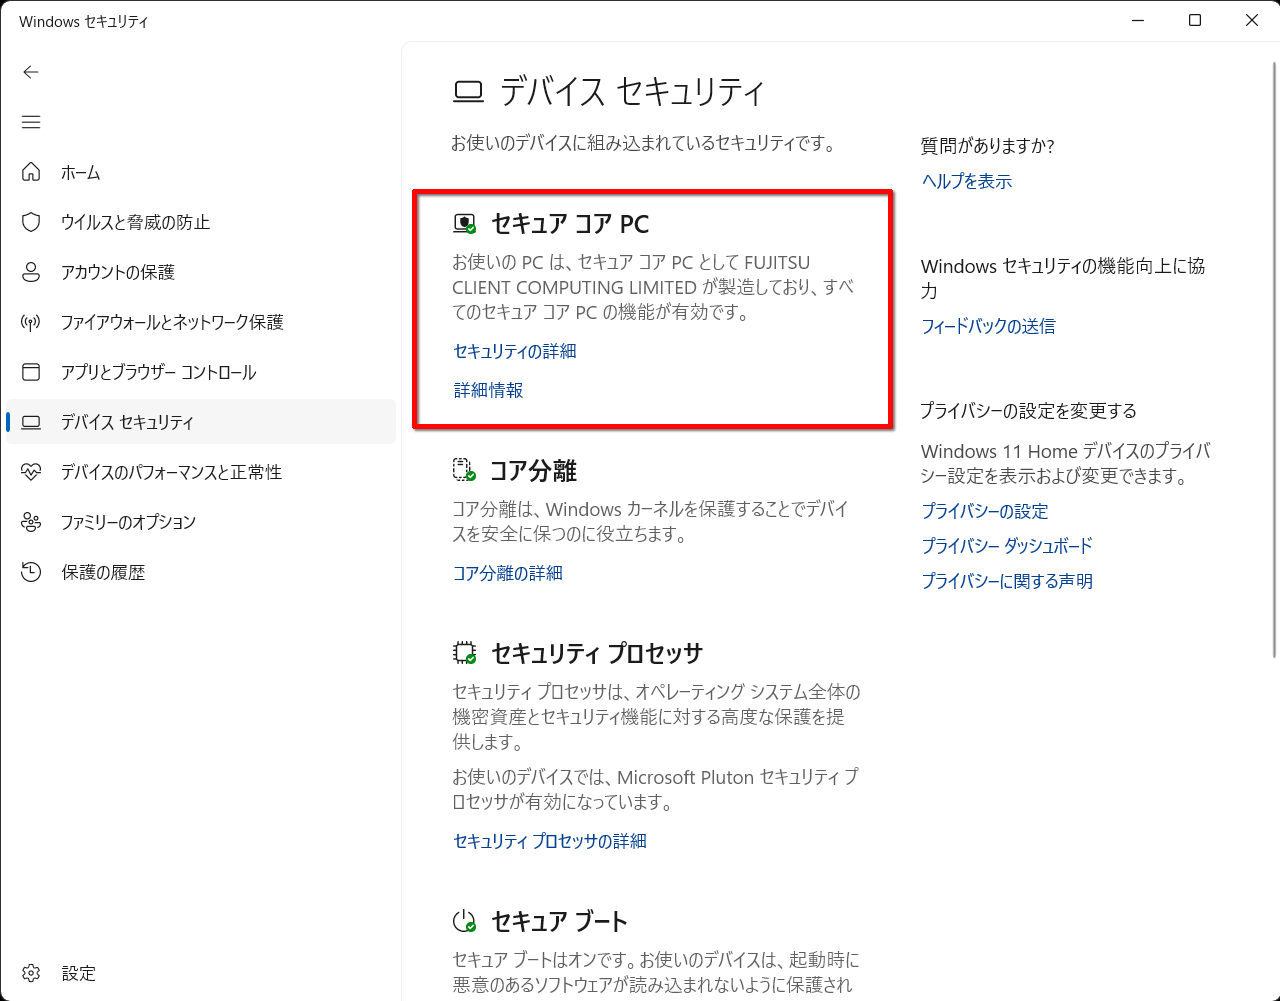Click the vertical scrollbar on the right
This screenshot has width=1280, height=1001.
click(x=1273, y=360)
